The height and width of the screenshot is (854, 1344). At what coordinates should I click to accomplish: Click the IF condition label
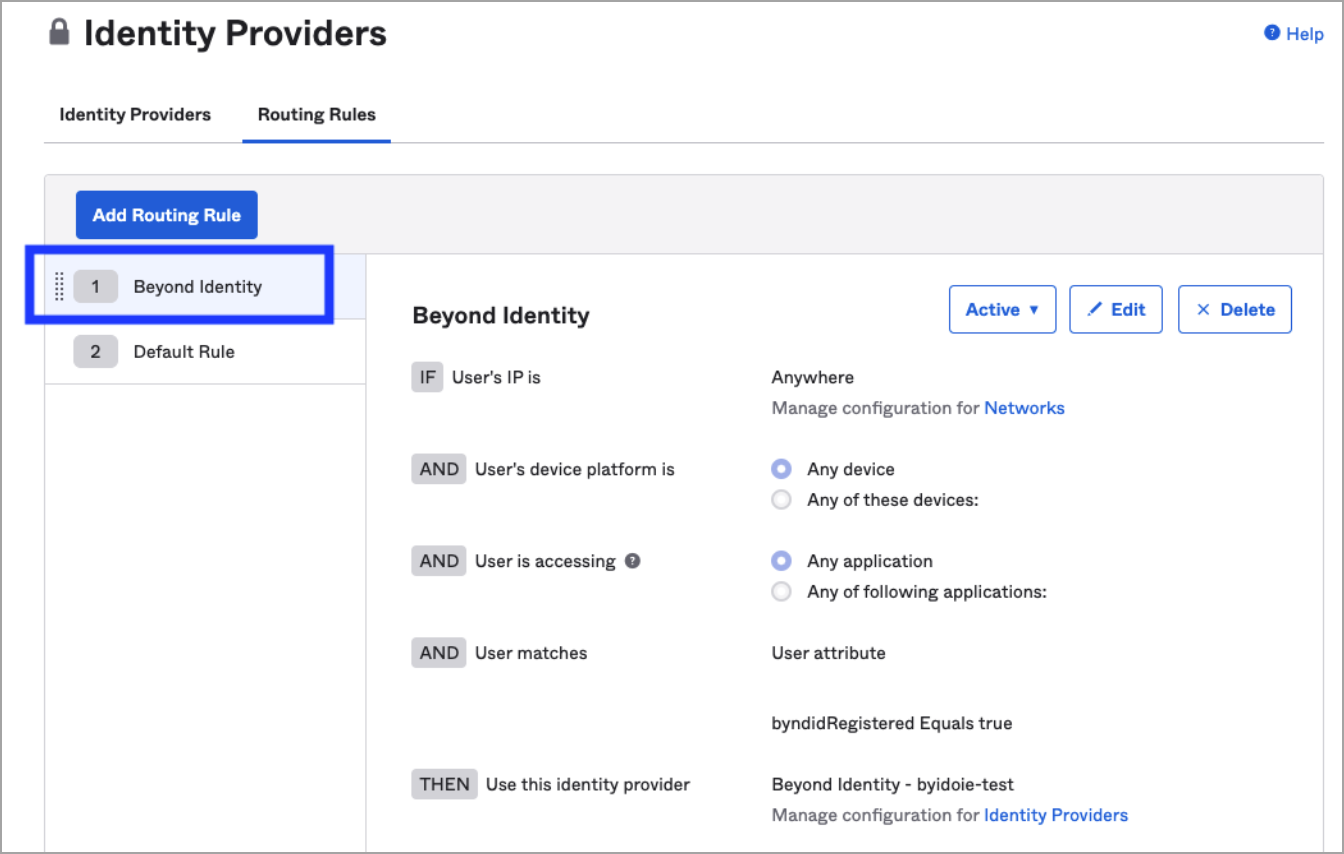tap(427, 378)
